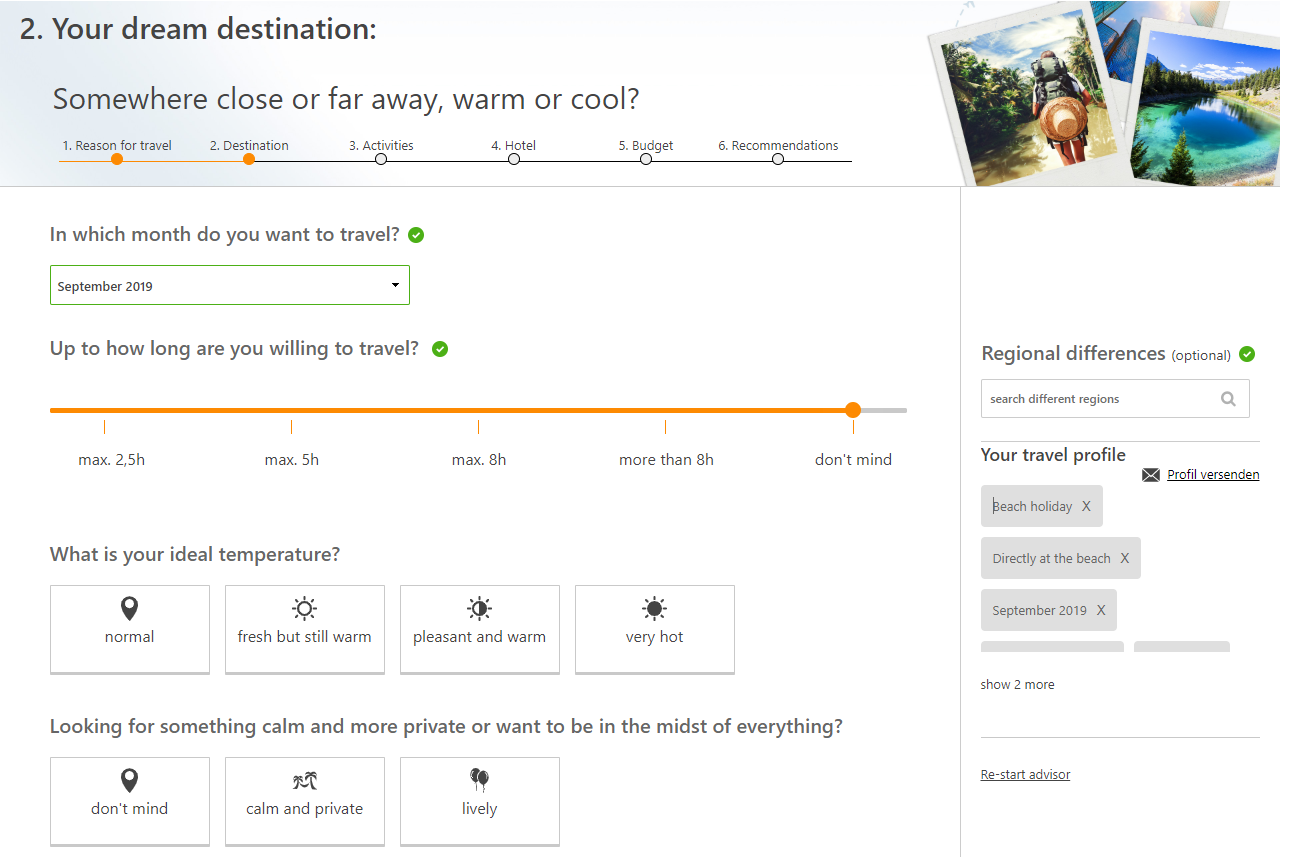Select pleasant and warm temperature option

pos(480,629)
